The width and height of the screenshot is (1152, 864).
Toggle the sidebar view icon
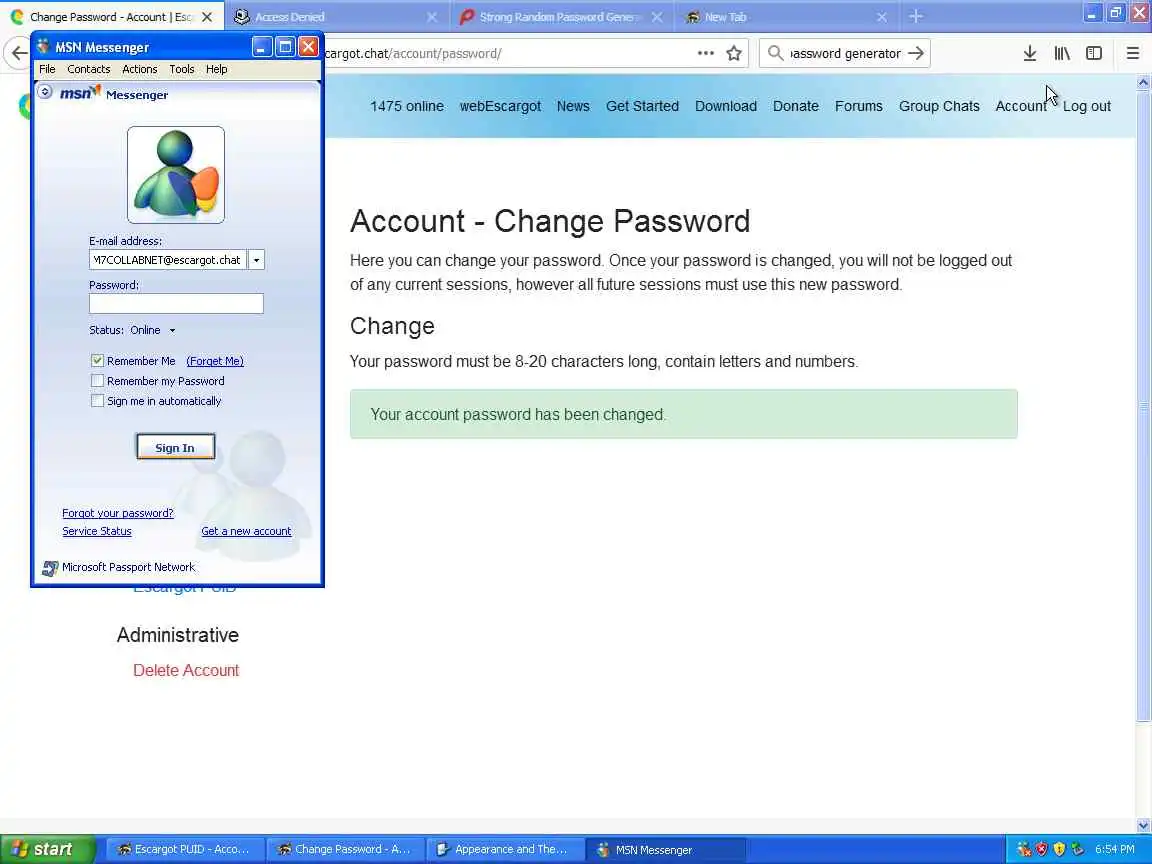tap(1094, 53)
